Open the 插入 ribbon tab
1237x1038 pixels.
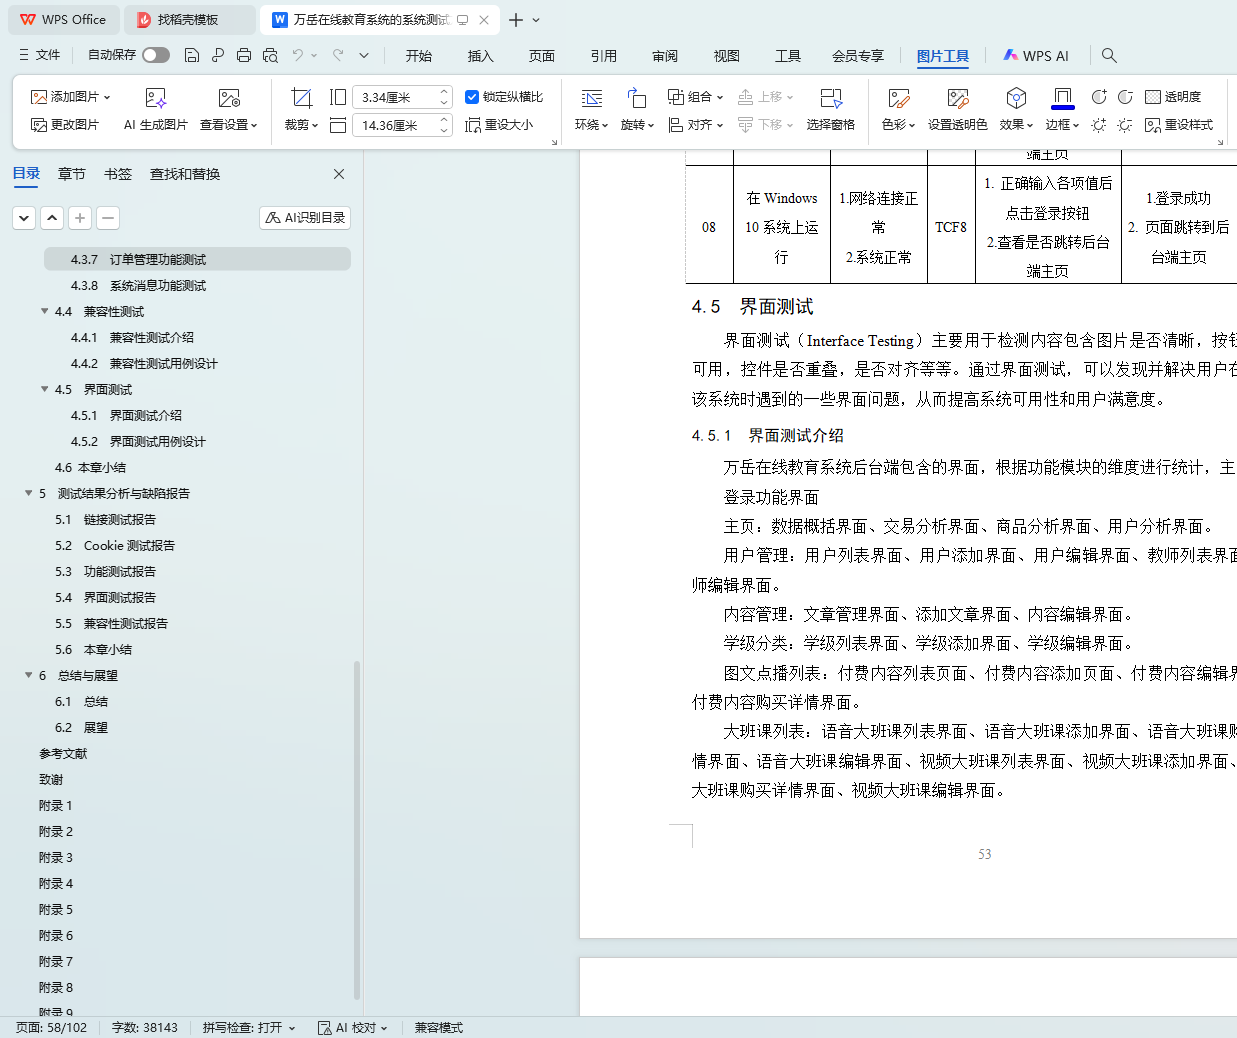[480, 56]
